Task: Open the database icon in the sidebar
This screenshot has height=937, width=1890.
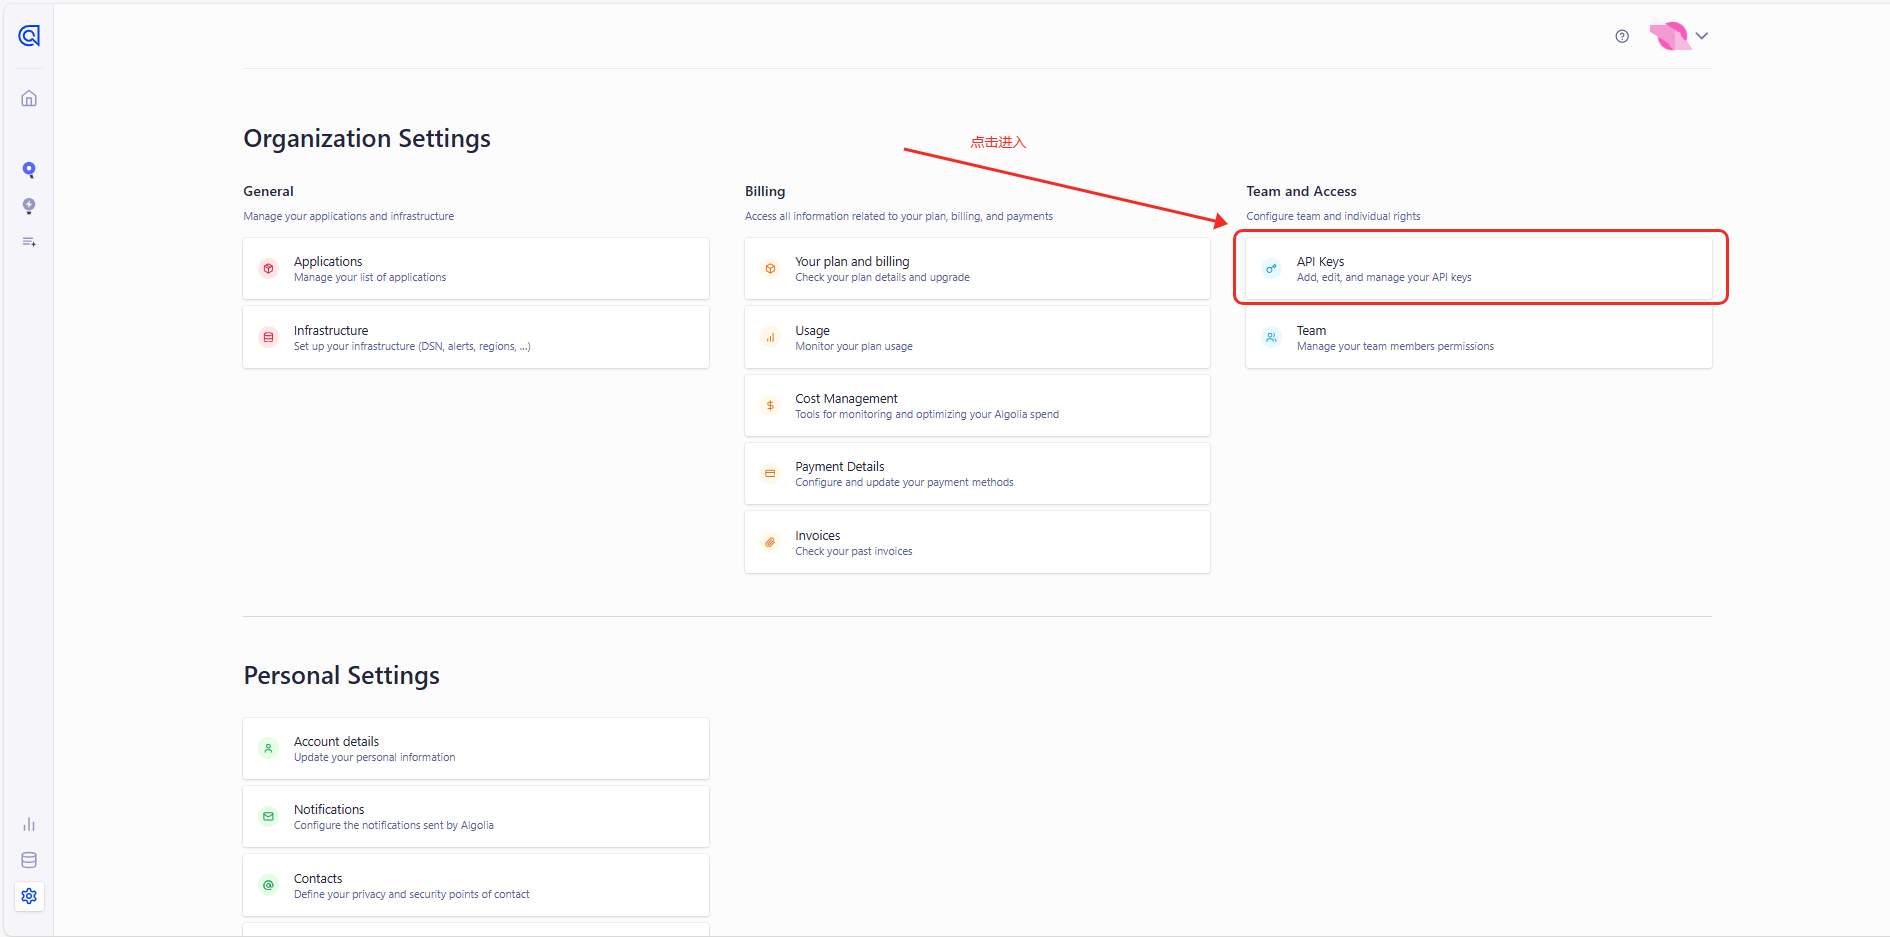Action: [29, 860]
